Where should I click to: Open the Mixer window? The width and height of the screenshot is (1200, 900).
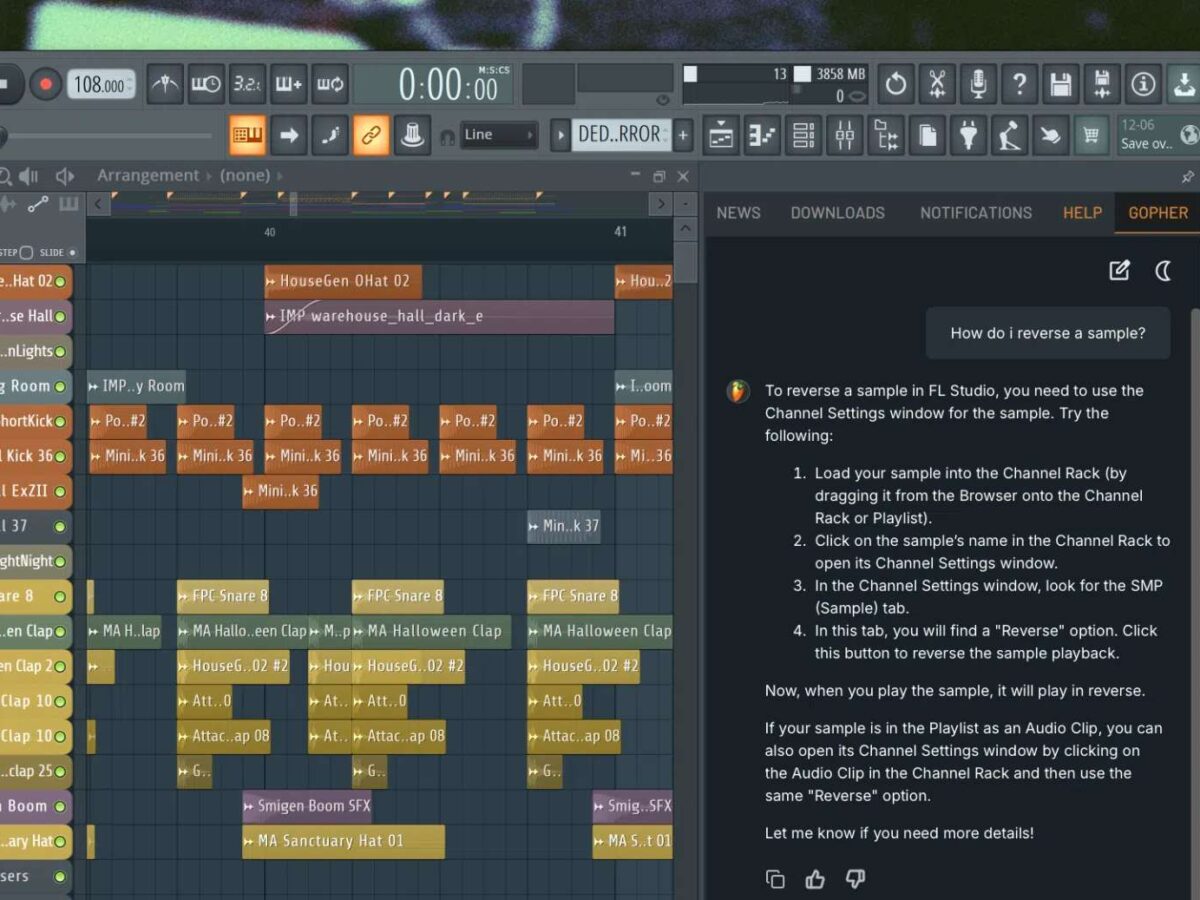click(844, 135)
